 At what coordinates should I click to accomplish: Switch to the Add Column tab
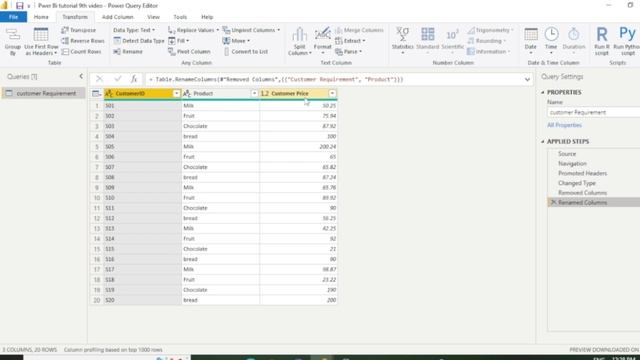coord(118,17)
